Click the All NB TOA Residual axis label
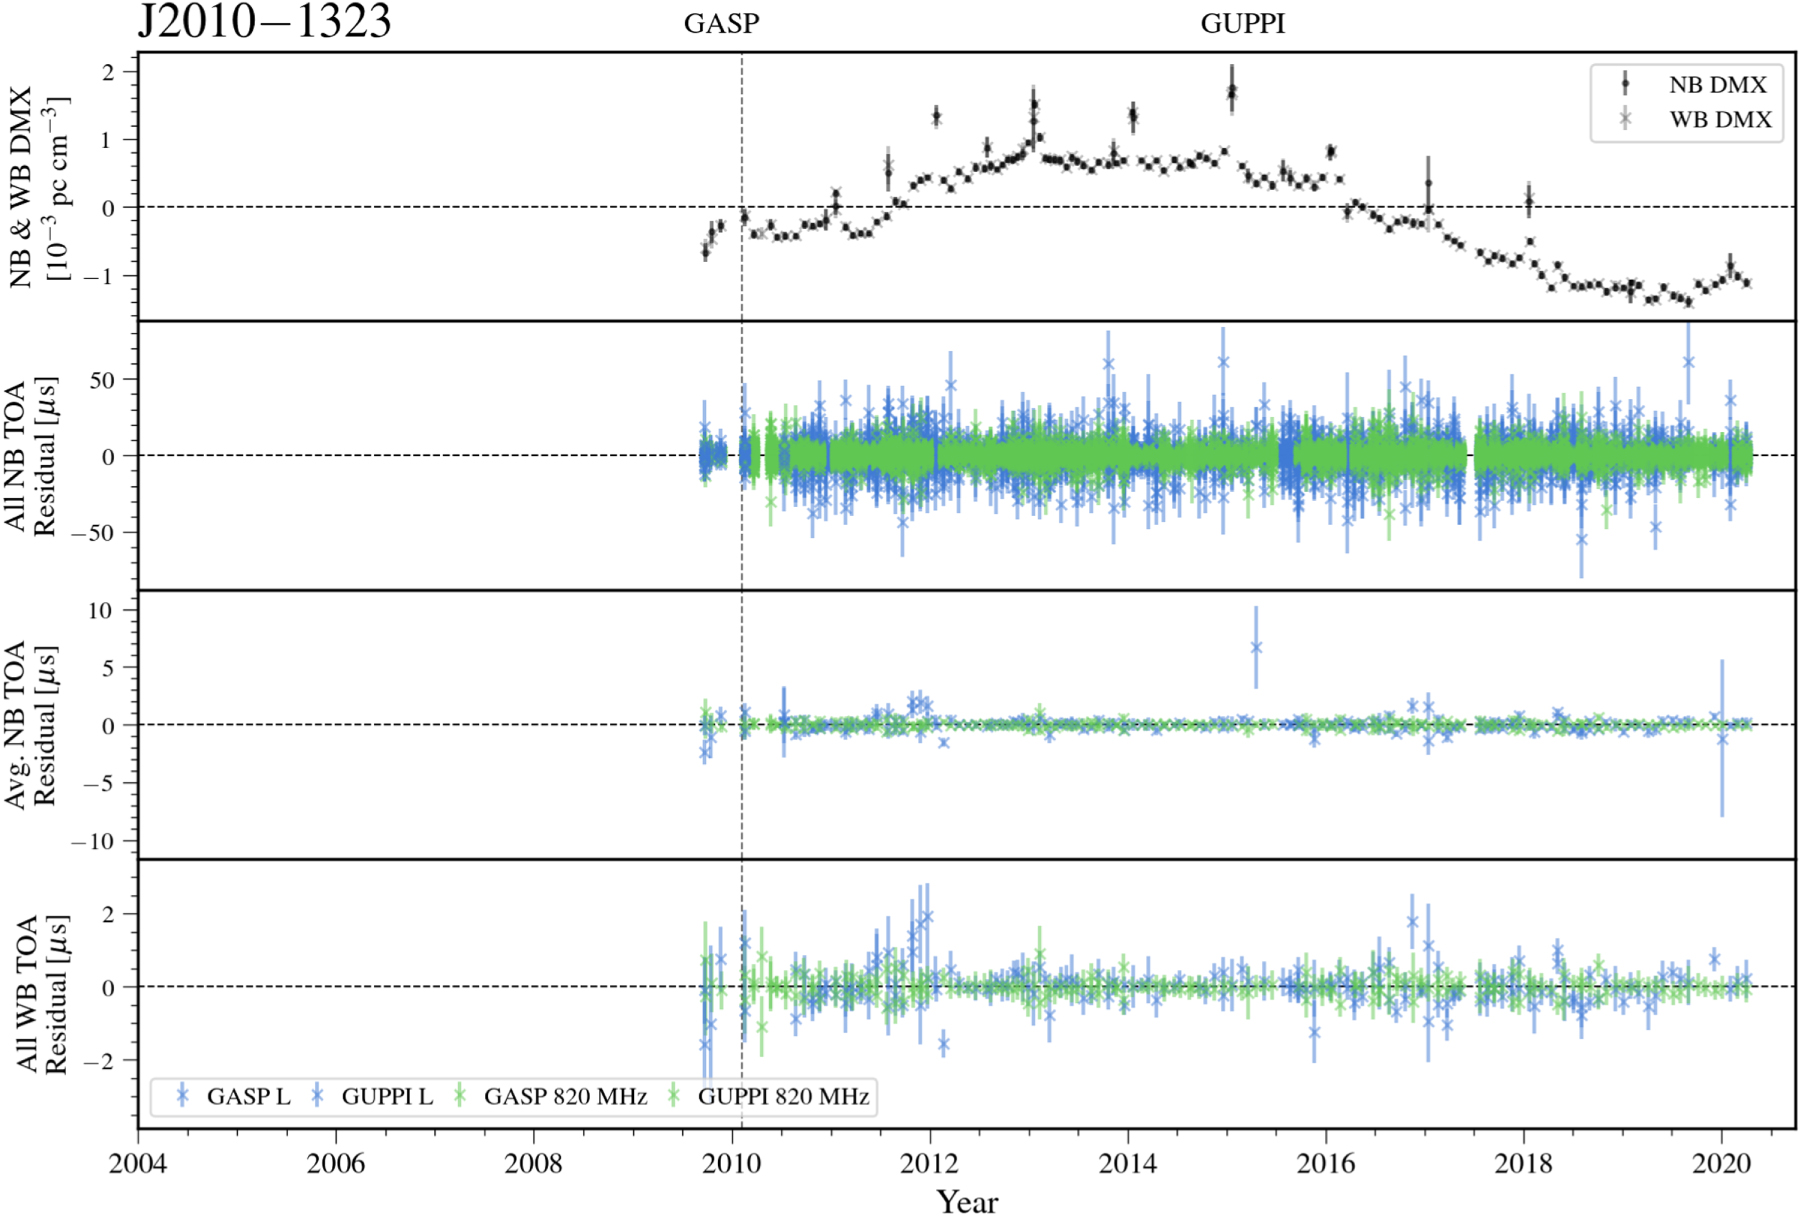The image size is (1800, 1216). tap(30, 456)
